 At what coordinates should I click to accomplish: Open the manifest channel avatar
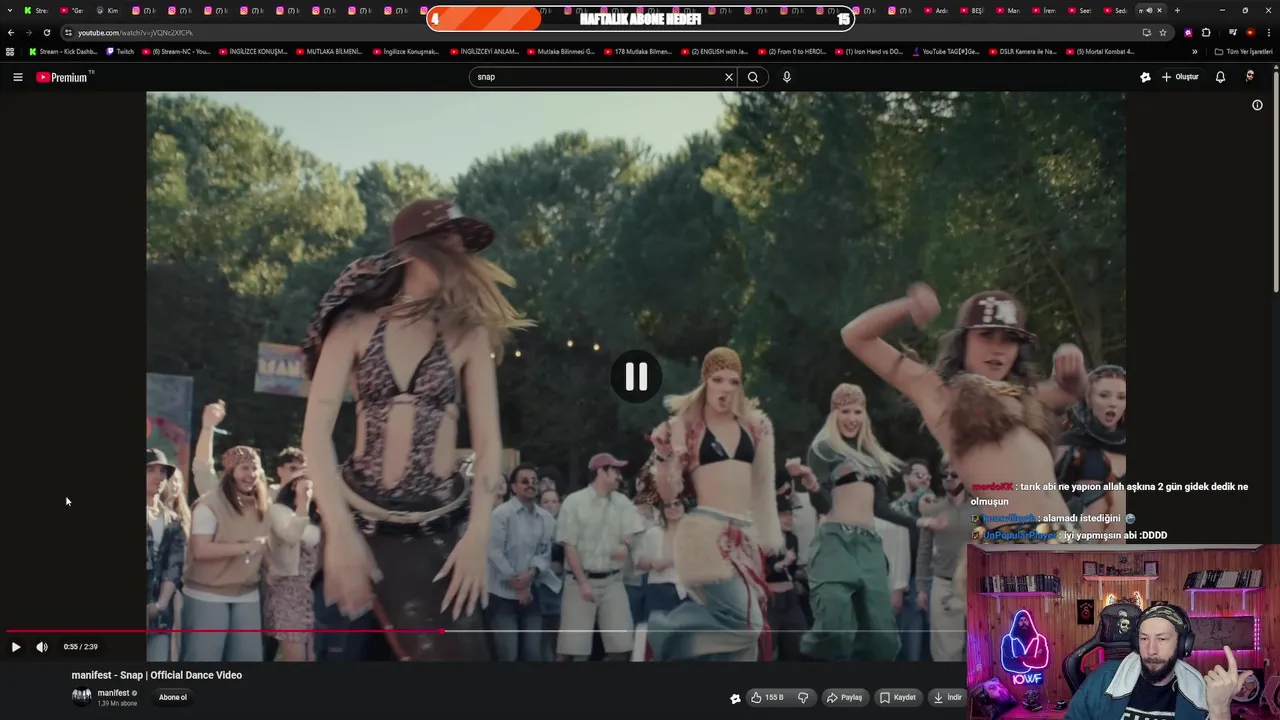pos(81,697)
